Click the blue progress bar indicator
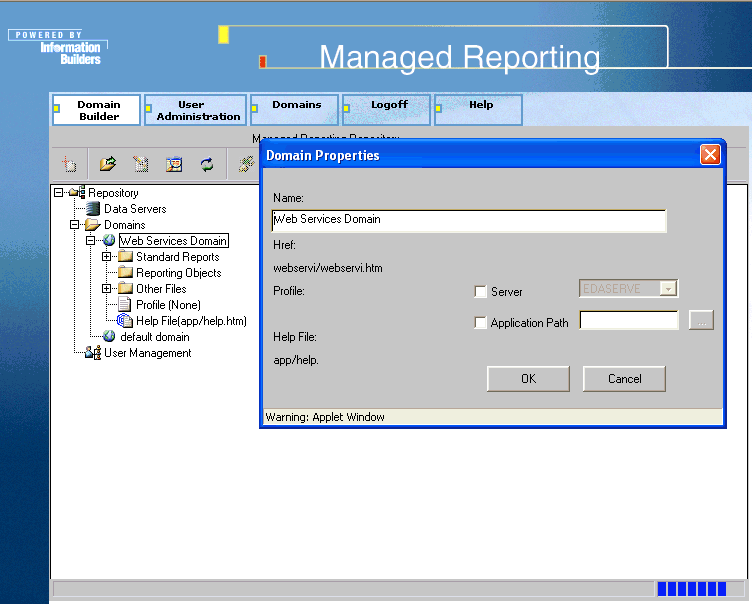 (x=692, y=589)
